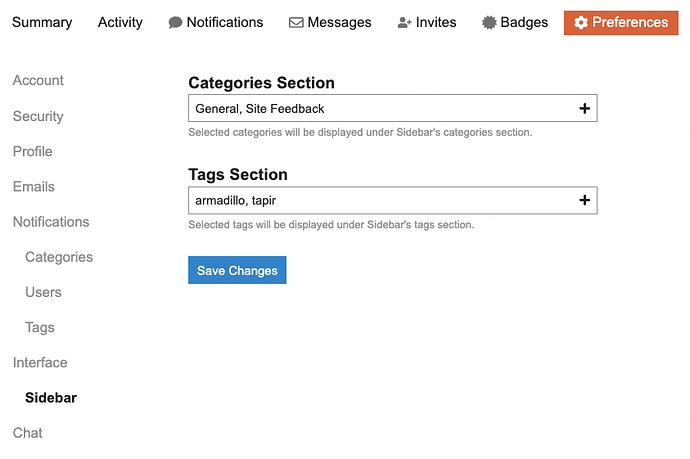The height and width of the screenshot is (459, 690).
Task: Open Chat preferences
Action: (28, 433)
